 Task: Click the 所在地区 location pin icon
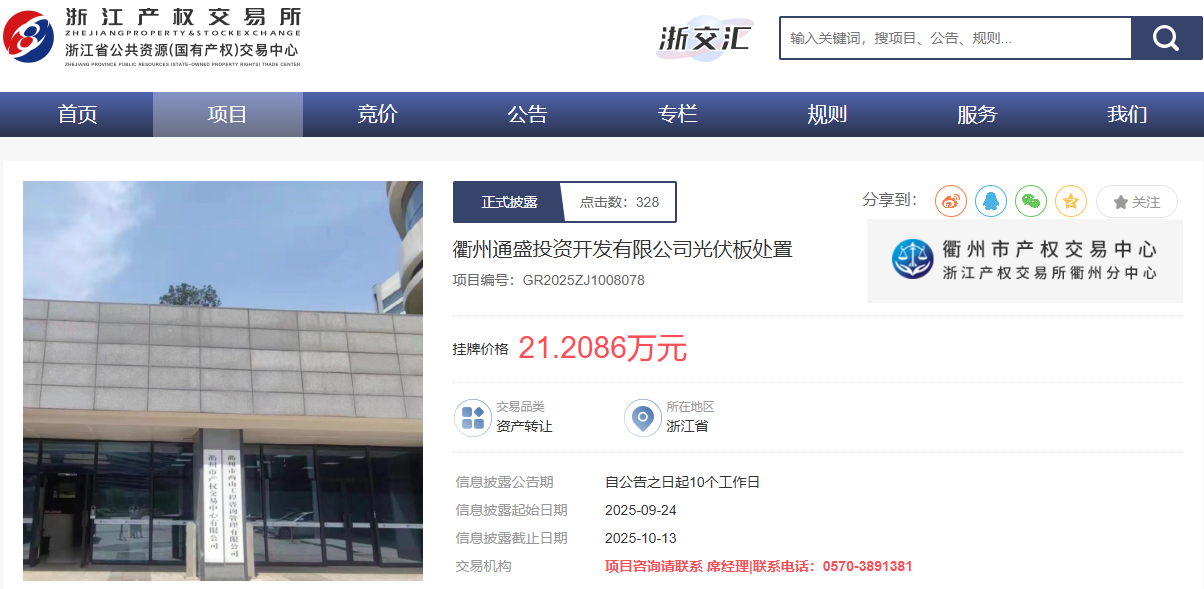(643, 417)
